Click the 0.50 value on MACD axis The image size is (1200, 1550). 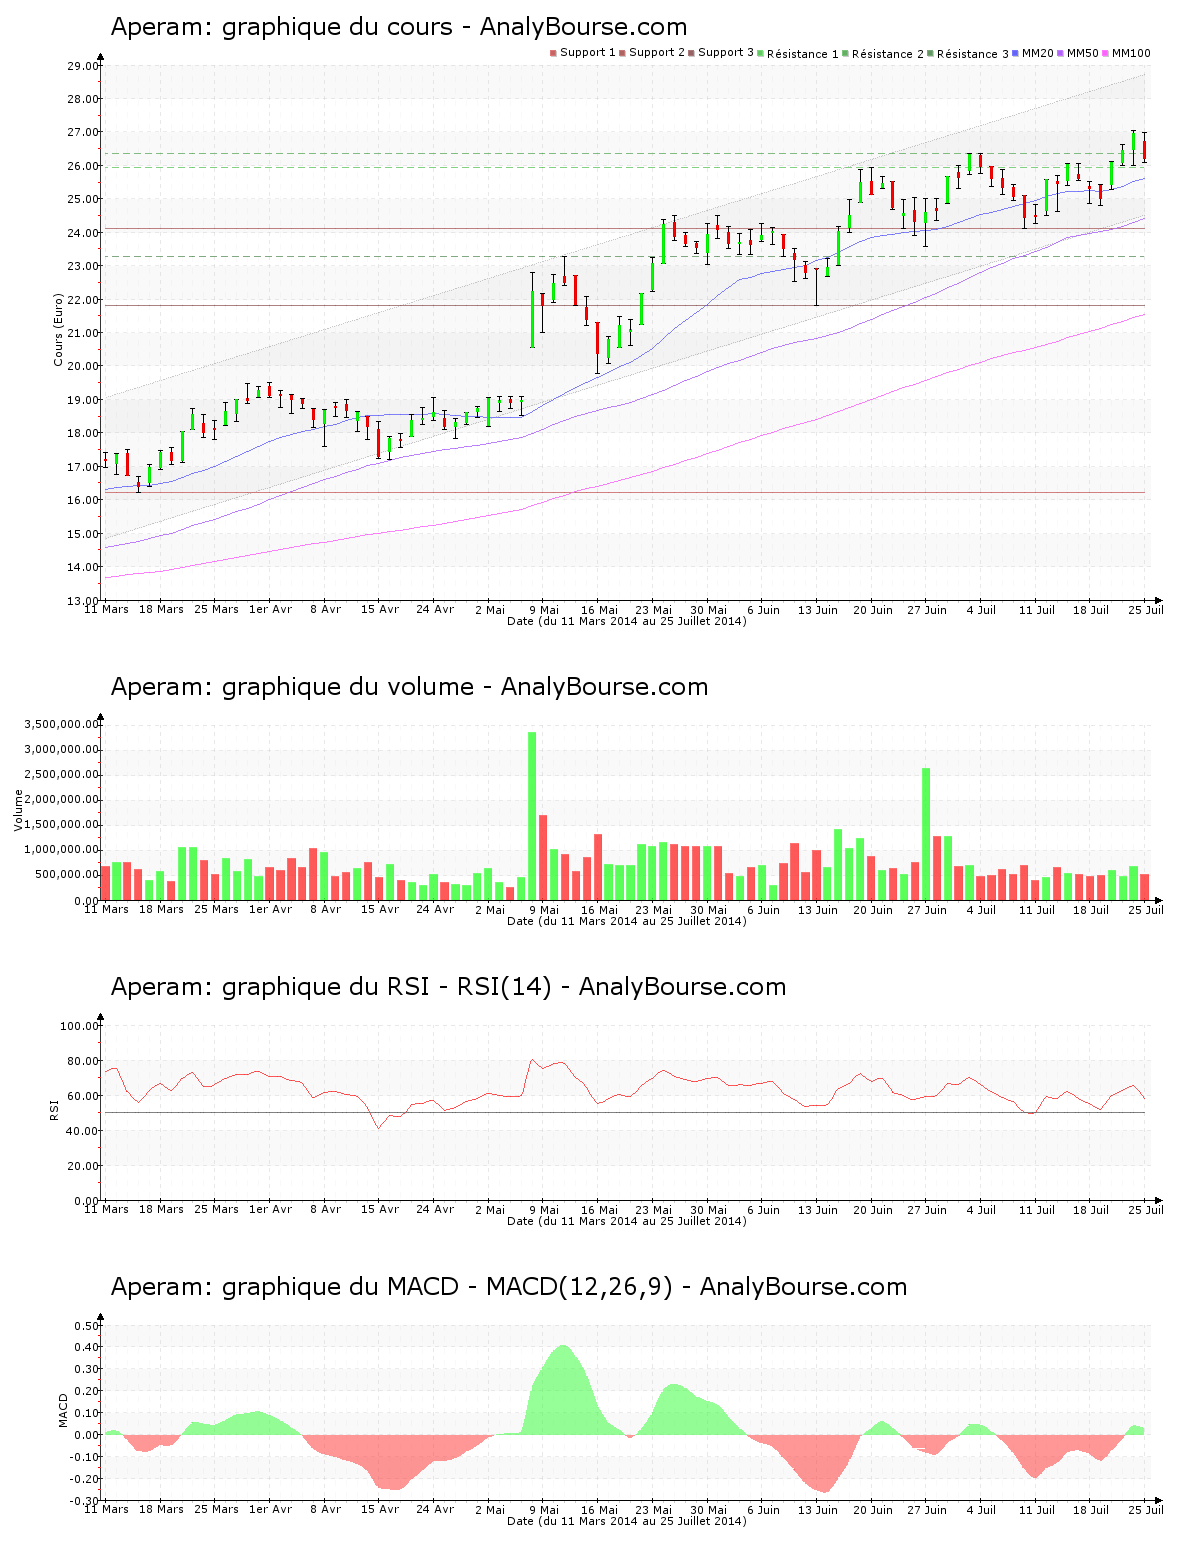point(87,1326)
